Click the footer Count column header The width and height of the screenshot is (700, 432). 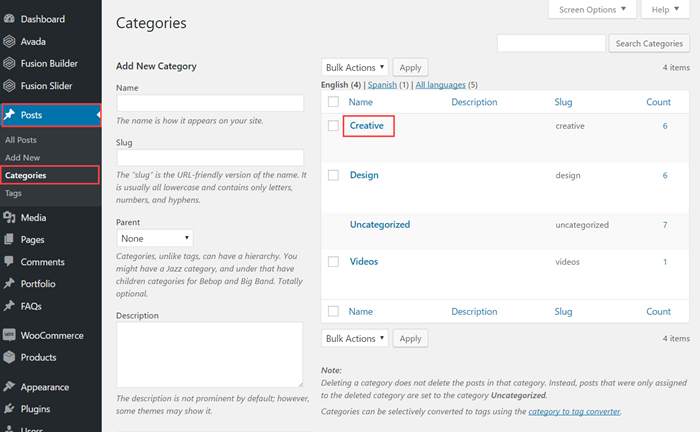[x=658, y=311]
